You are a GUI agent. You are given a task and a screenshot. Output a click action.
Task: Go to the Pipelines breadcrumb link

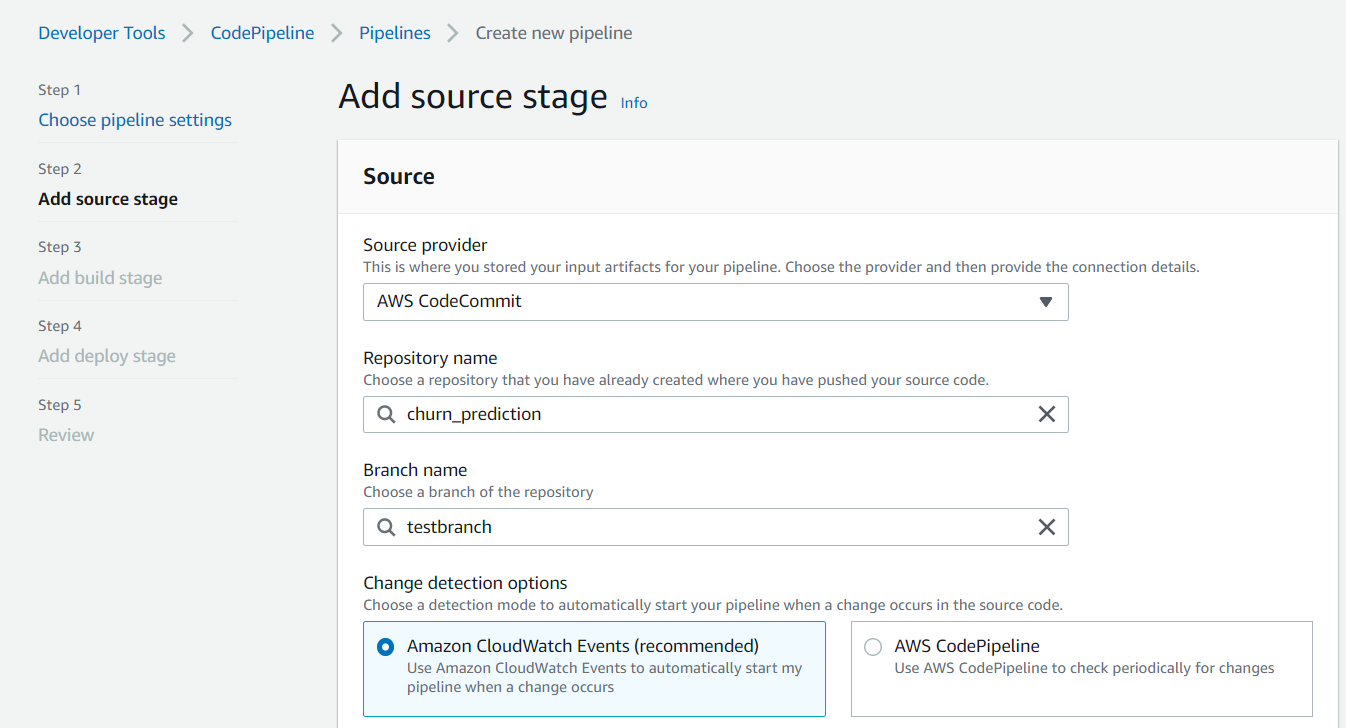[x=395, y=33]
